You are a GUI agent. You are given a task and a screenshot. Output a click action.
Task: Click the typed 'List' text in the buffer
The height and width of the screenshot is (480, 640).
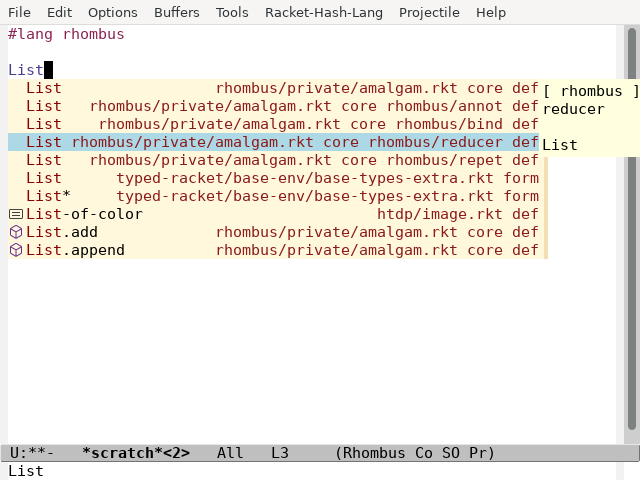click(x=26, y=70)
